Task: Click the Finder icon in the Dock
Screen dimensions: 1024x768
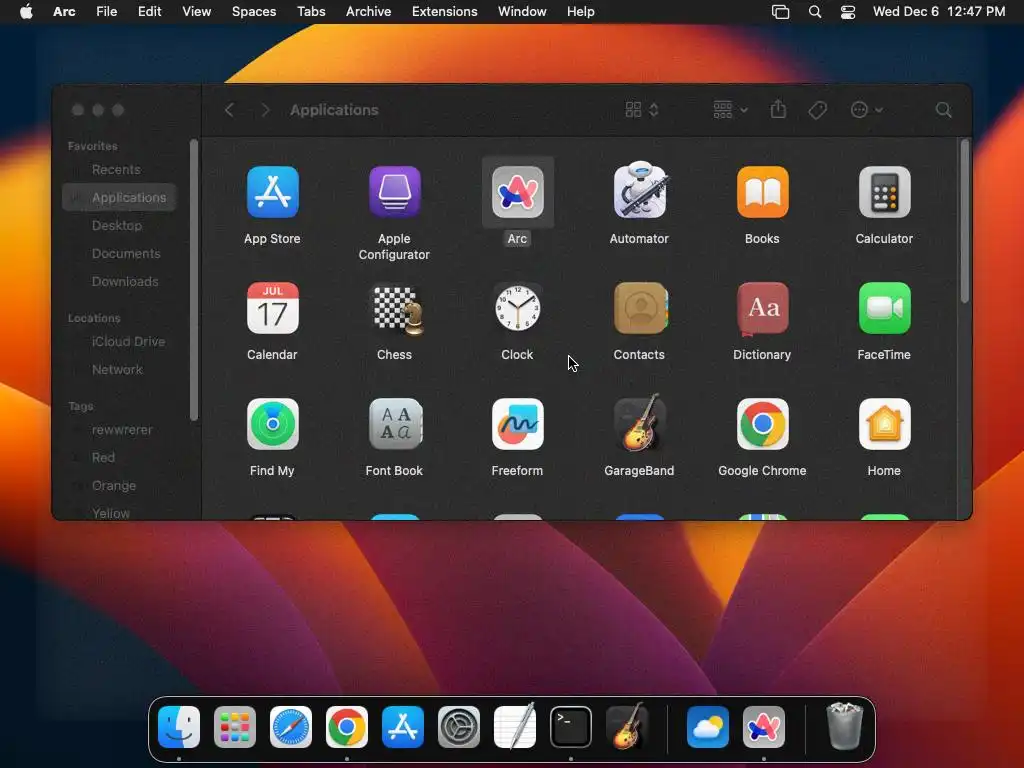Action: [179, 726]
